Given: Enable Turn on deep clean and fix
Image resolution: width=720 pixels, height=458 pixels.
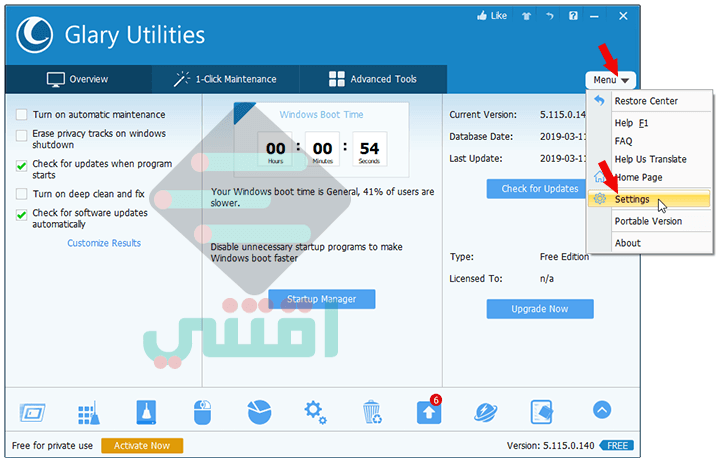Looking at the screenshot, I should pos(22,194).
